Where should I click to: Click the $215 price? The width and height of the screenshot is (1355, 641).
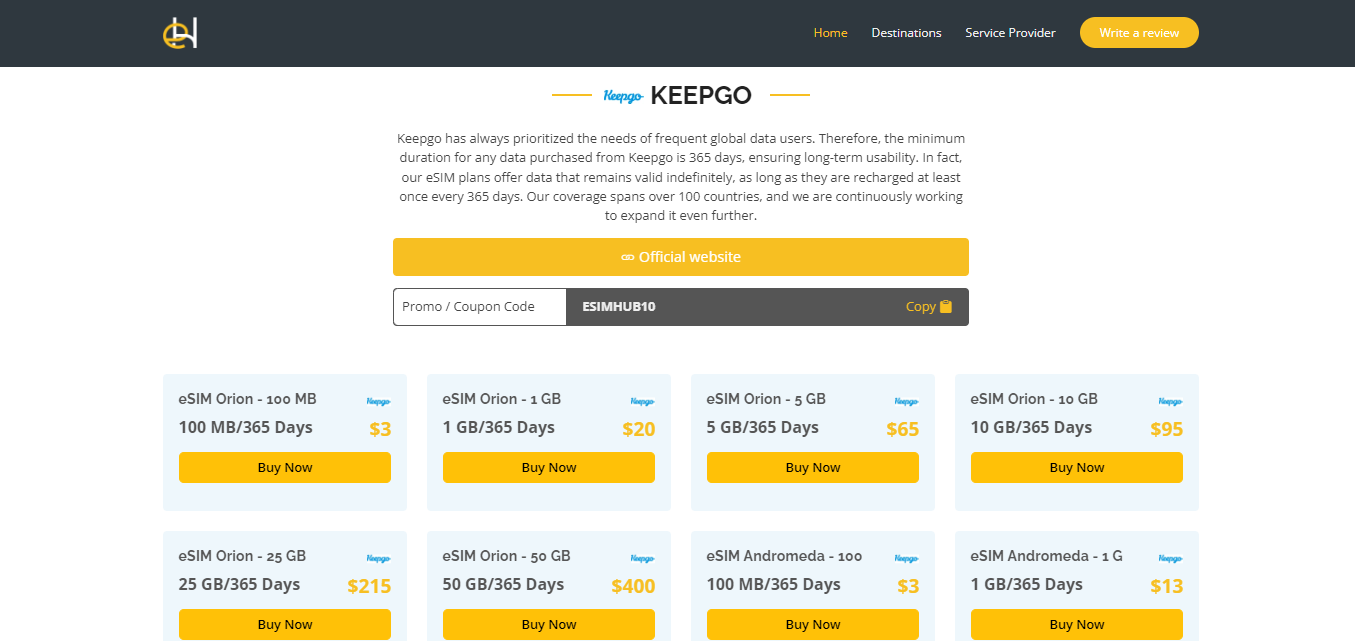point(369,587)
